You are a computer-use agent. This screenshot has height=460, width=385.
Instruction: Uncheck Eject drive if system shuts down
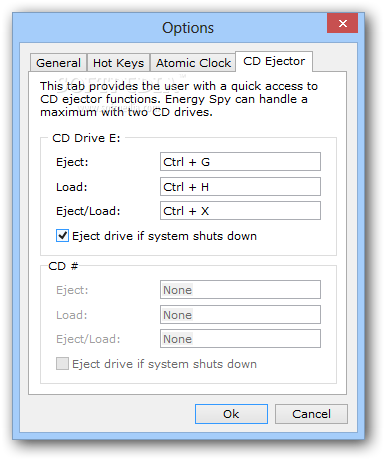point(62,236)
